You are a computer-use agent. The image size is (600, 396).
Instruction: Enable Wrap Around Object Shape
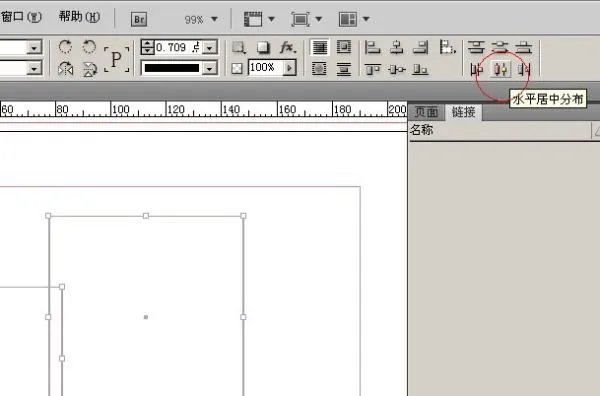320,69
